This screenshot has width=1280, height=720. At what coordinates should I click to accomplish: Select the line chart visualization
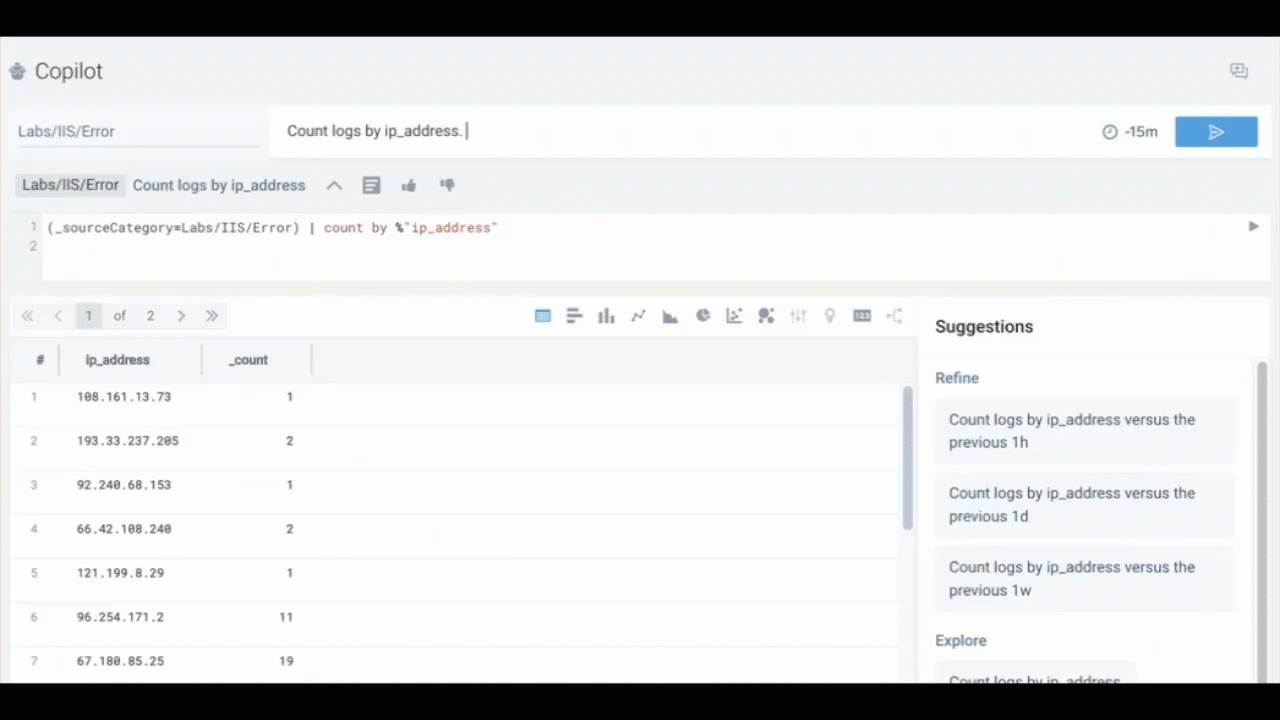coord(638,316)
